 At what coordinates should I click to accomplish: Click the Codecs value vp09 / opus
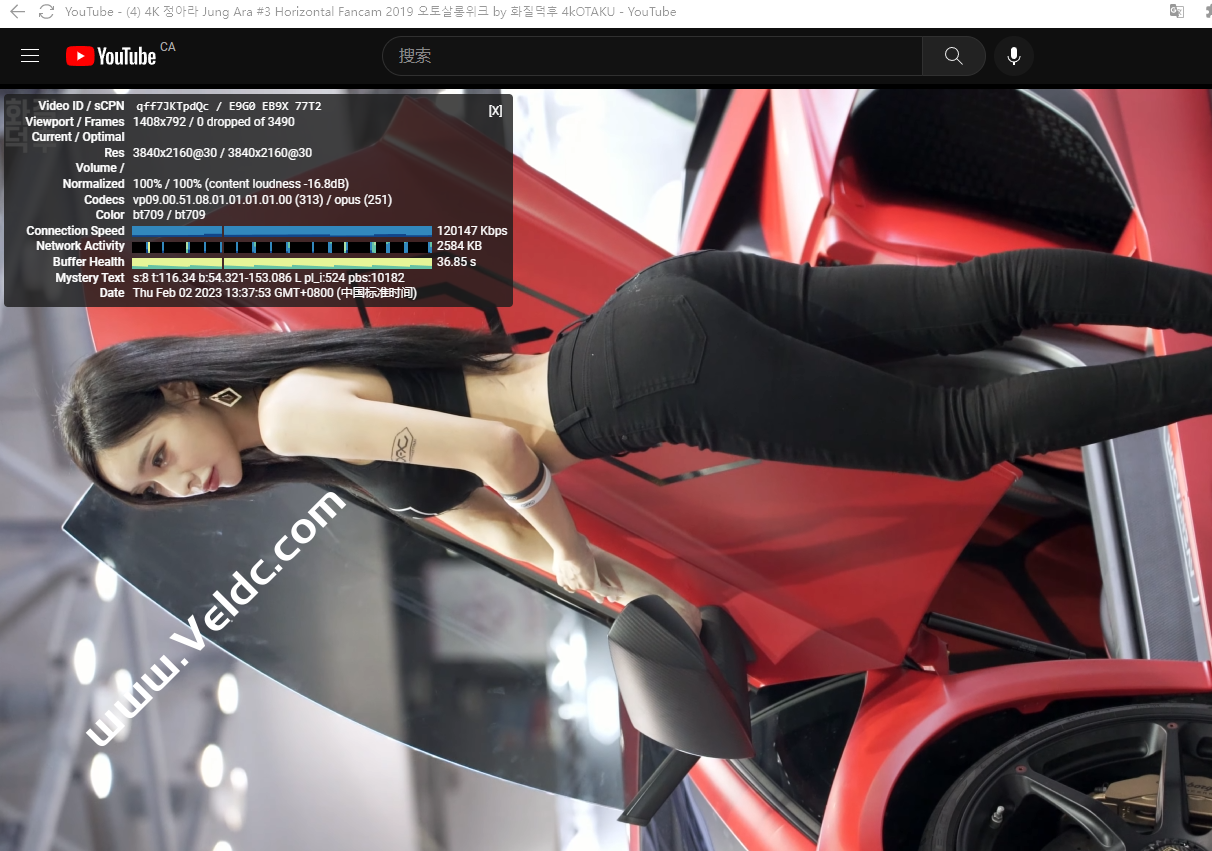pos(262,200)
